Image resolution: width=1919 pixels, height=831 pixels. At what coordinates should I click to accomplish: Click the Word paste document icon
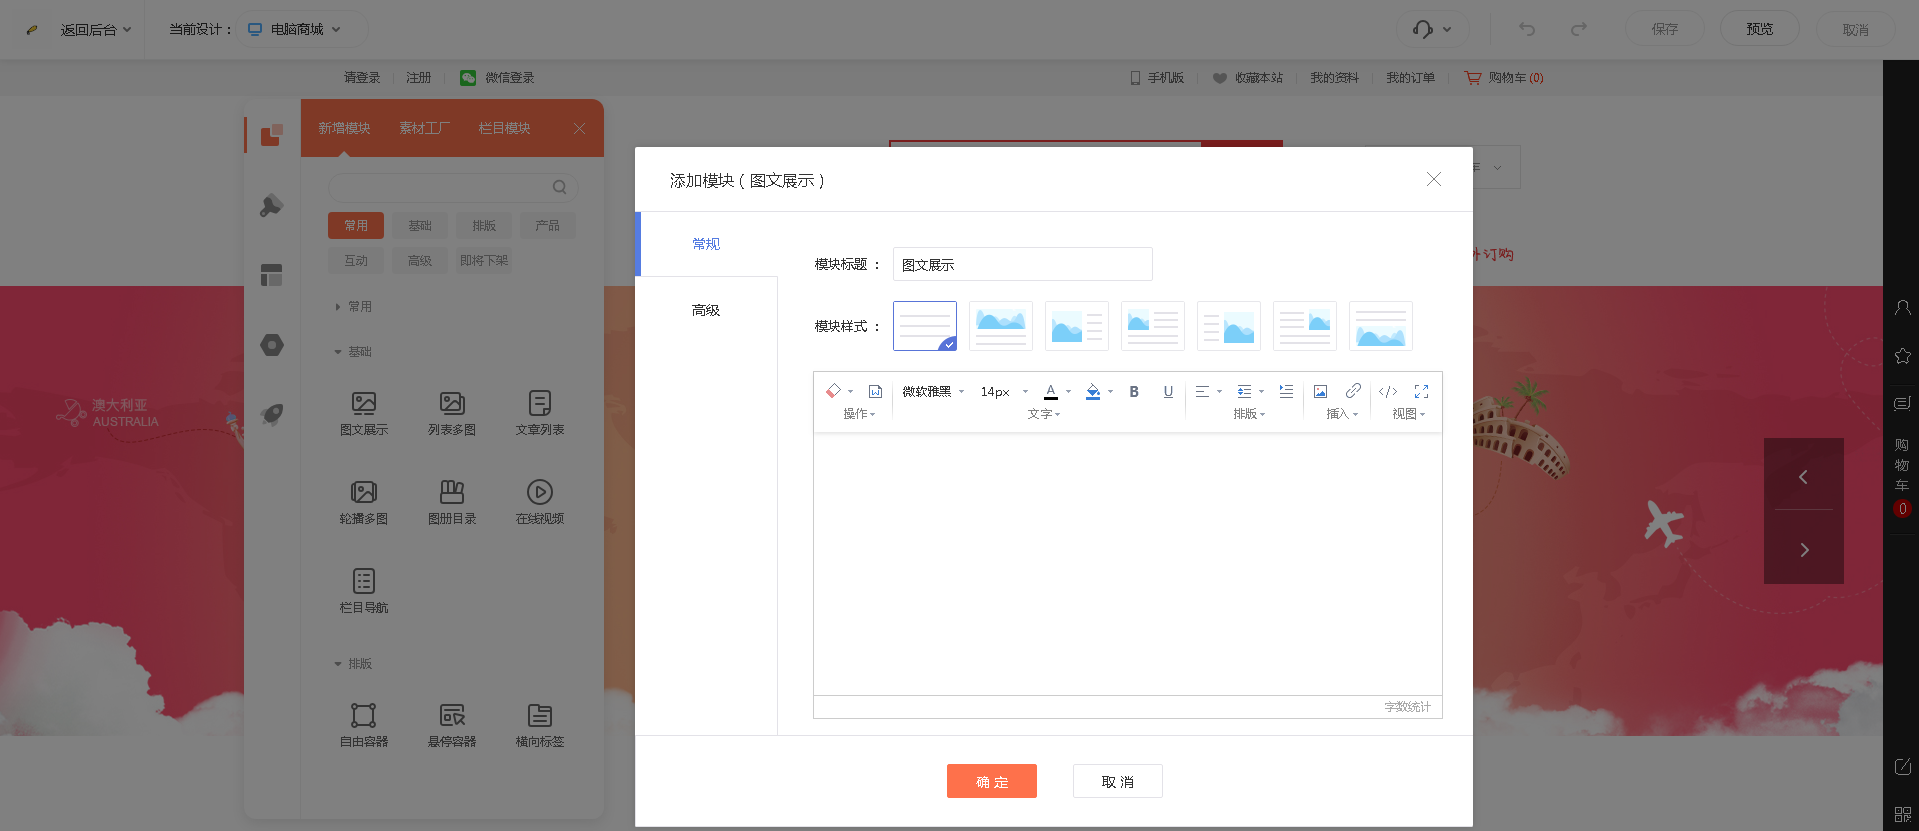[875, 391]
